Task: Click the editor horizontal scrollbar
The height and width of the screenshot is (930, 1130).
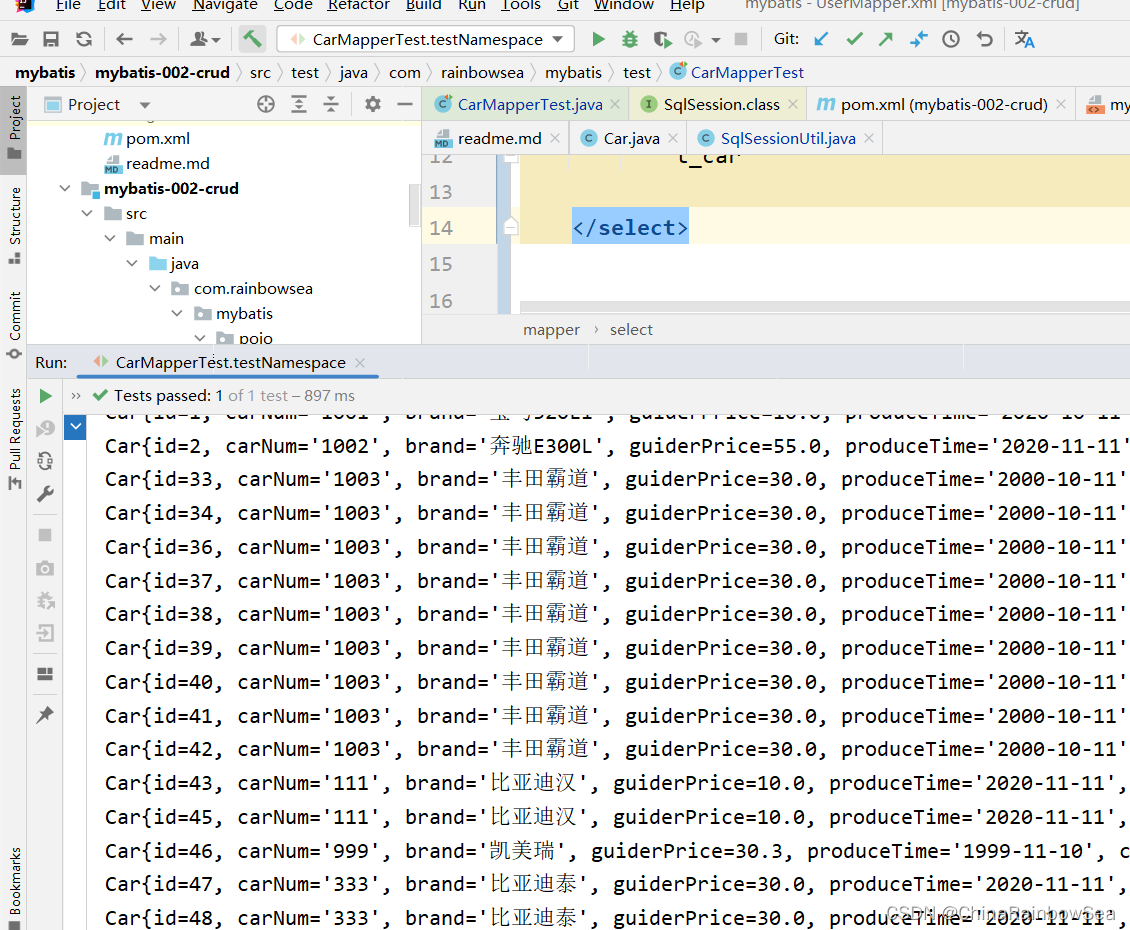Action: pyautogui.click(x=824, y=307)
